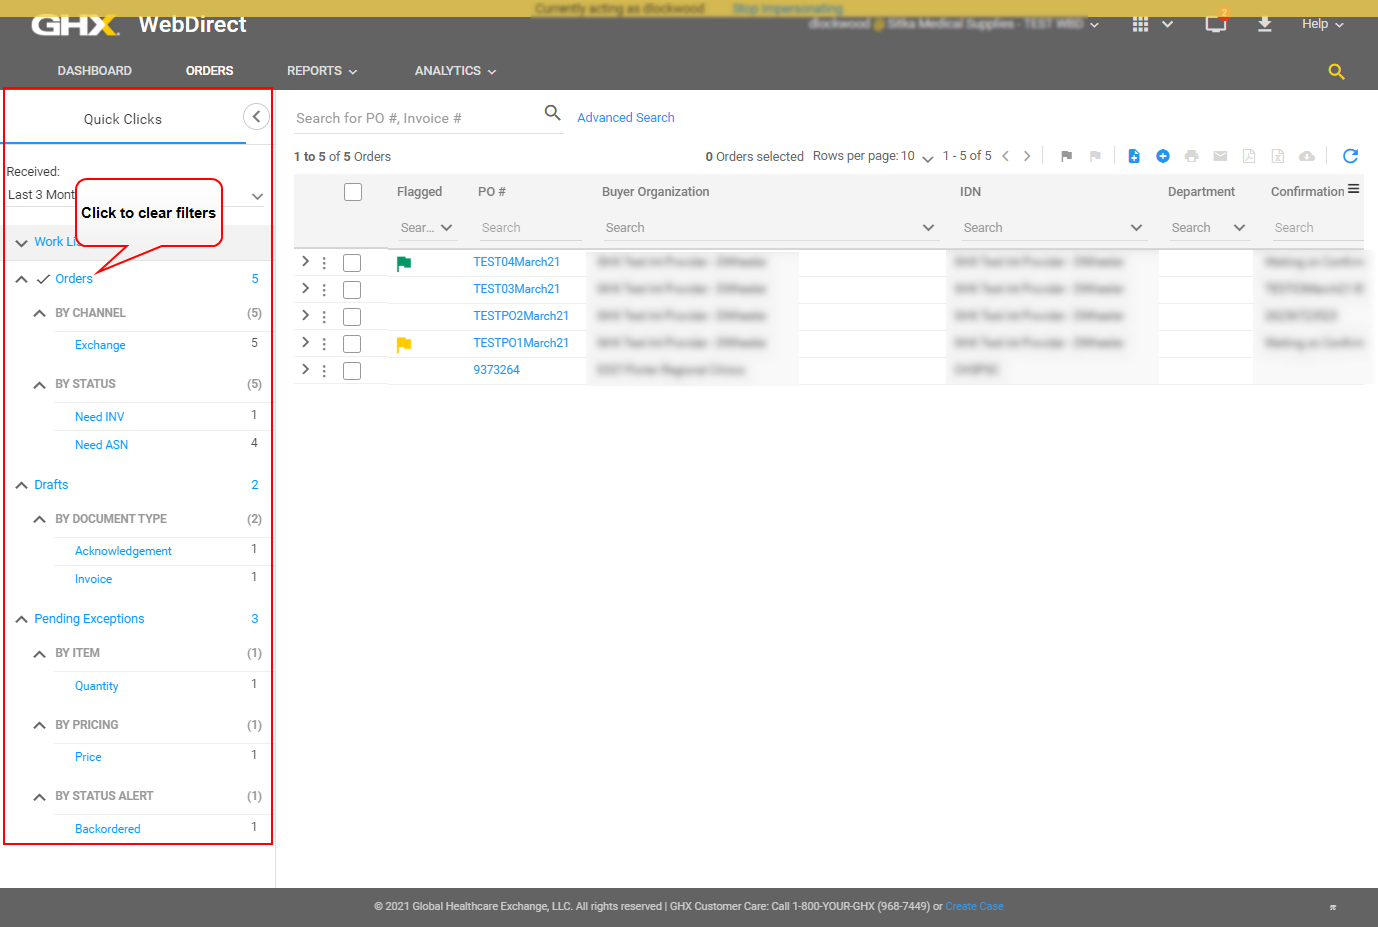Click the refresh orders icon
Viewport: 1378px width, 927px height.
(x=1350, y=156)
